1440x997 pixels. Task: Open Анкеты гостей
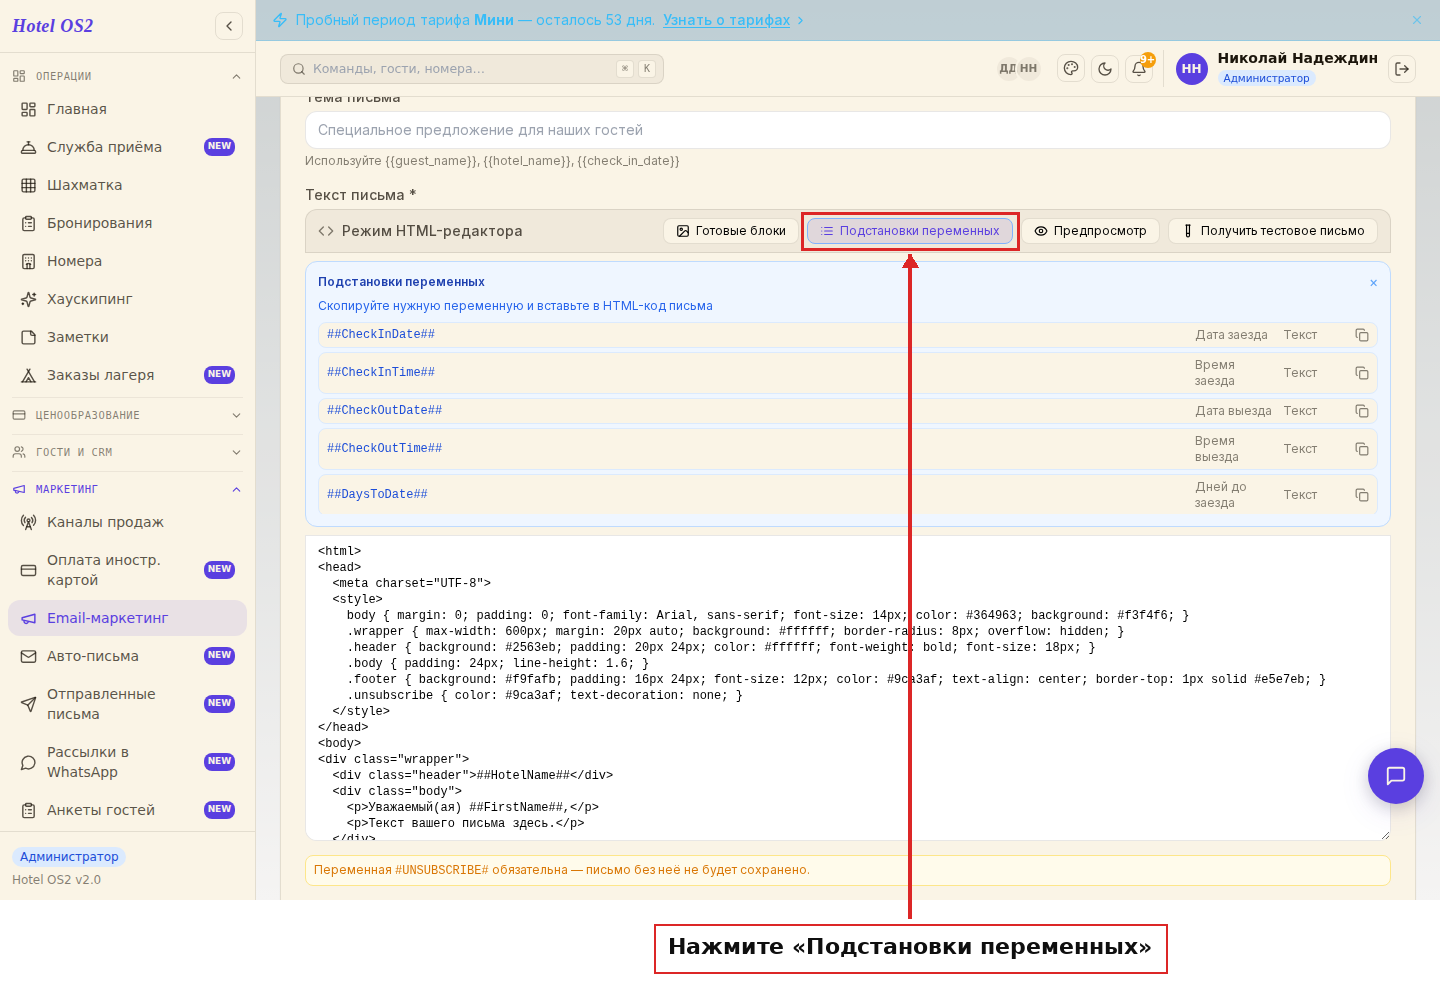coord(127,810)
